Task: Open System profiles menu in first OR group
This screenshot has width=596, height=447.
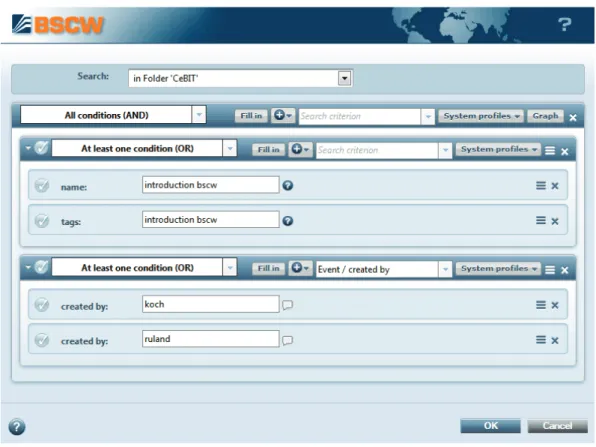Action: pos(498,149)
